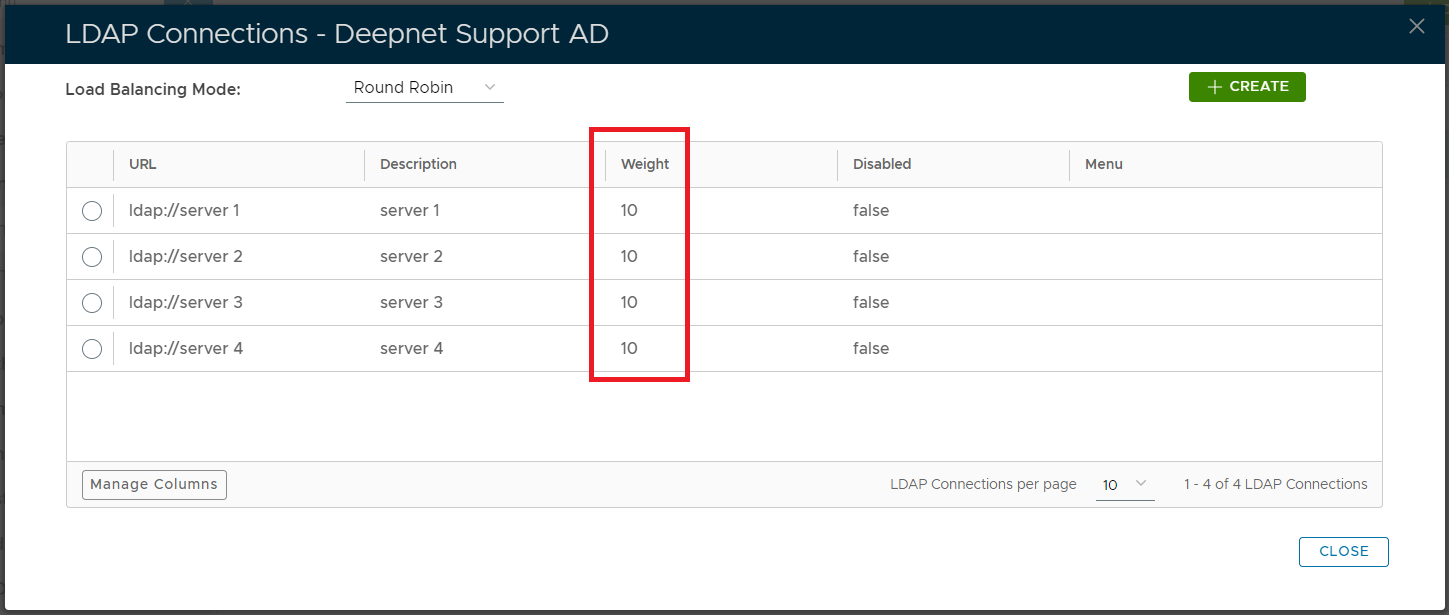The image size is (1449, 615).
Task: Click the ldap://server 1 URL cell
Action: coord(184,211)
